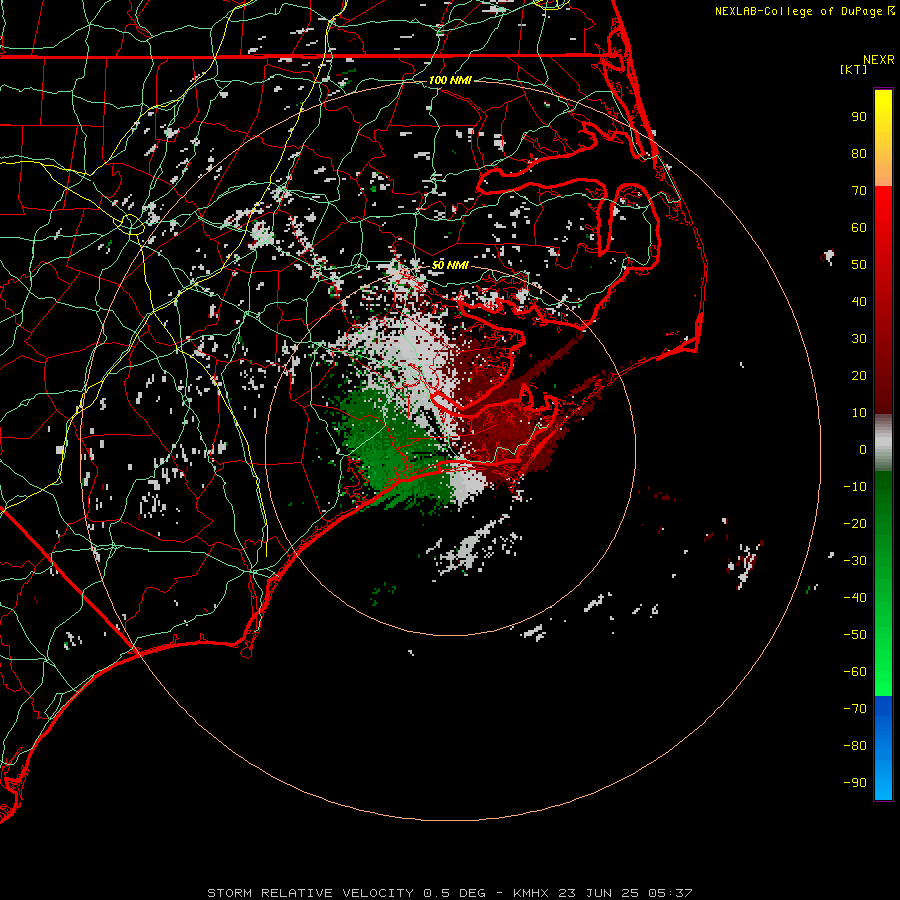
Task: Click the "50 NMI" range ring label
Action: coord(450,265)
